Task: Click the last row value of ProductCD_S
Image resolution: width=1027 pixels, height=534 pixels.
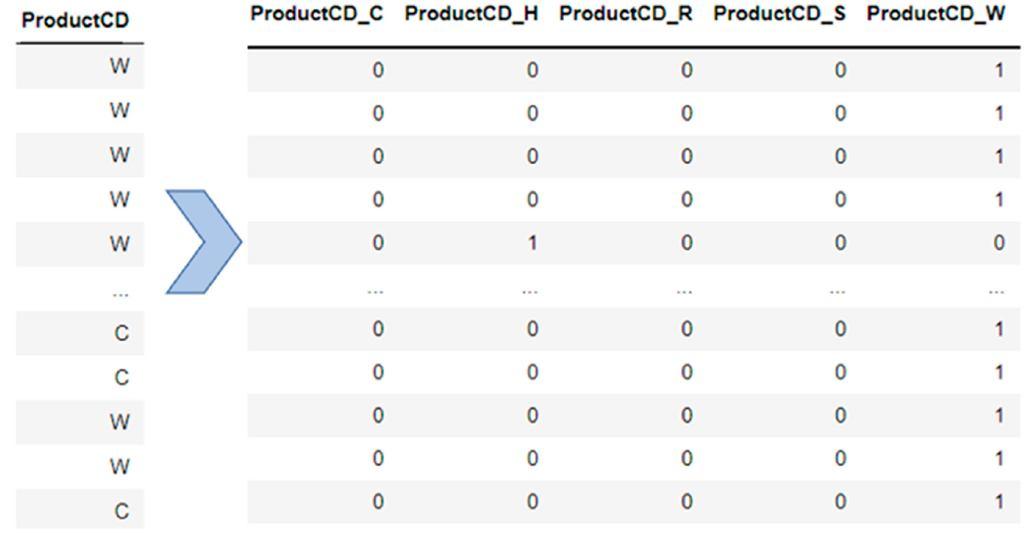Action: pyautogui.click(x=840, y=502)
